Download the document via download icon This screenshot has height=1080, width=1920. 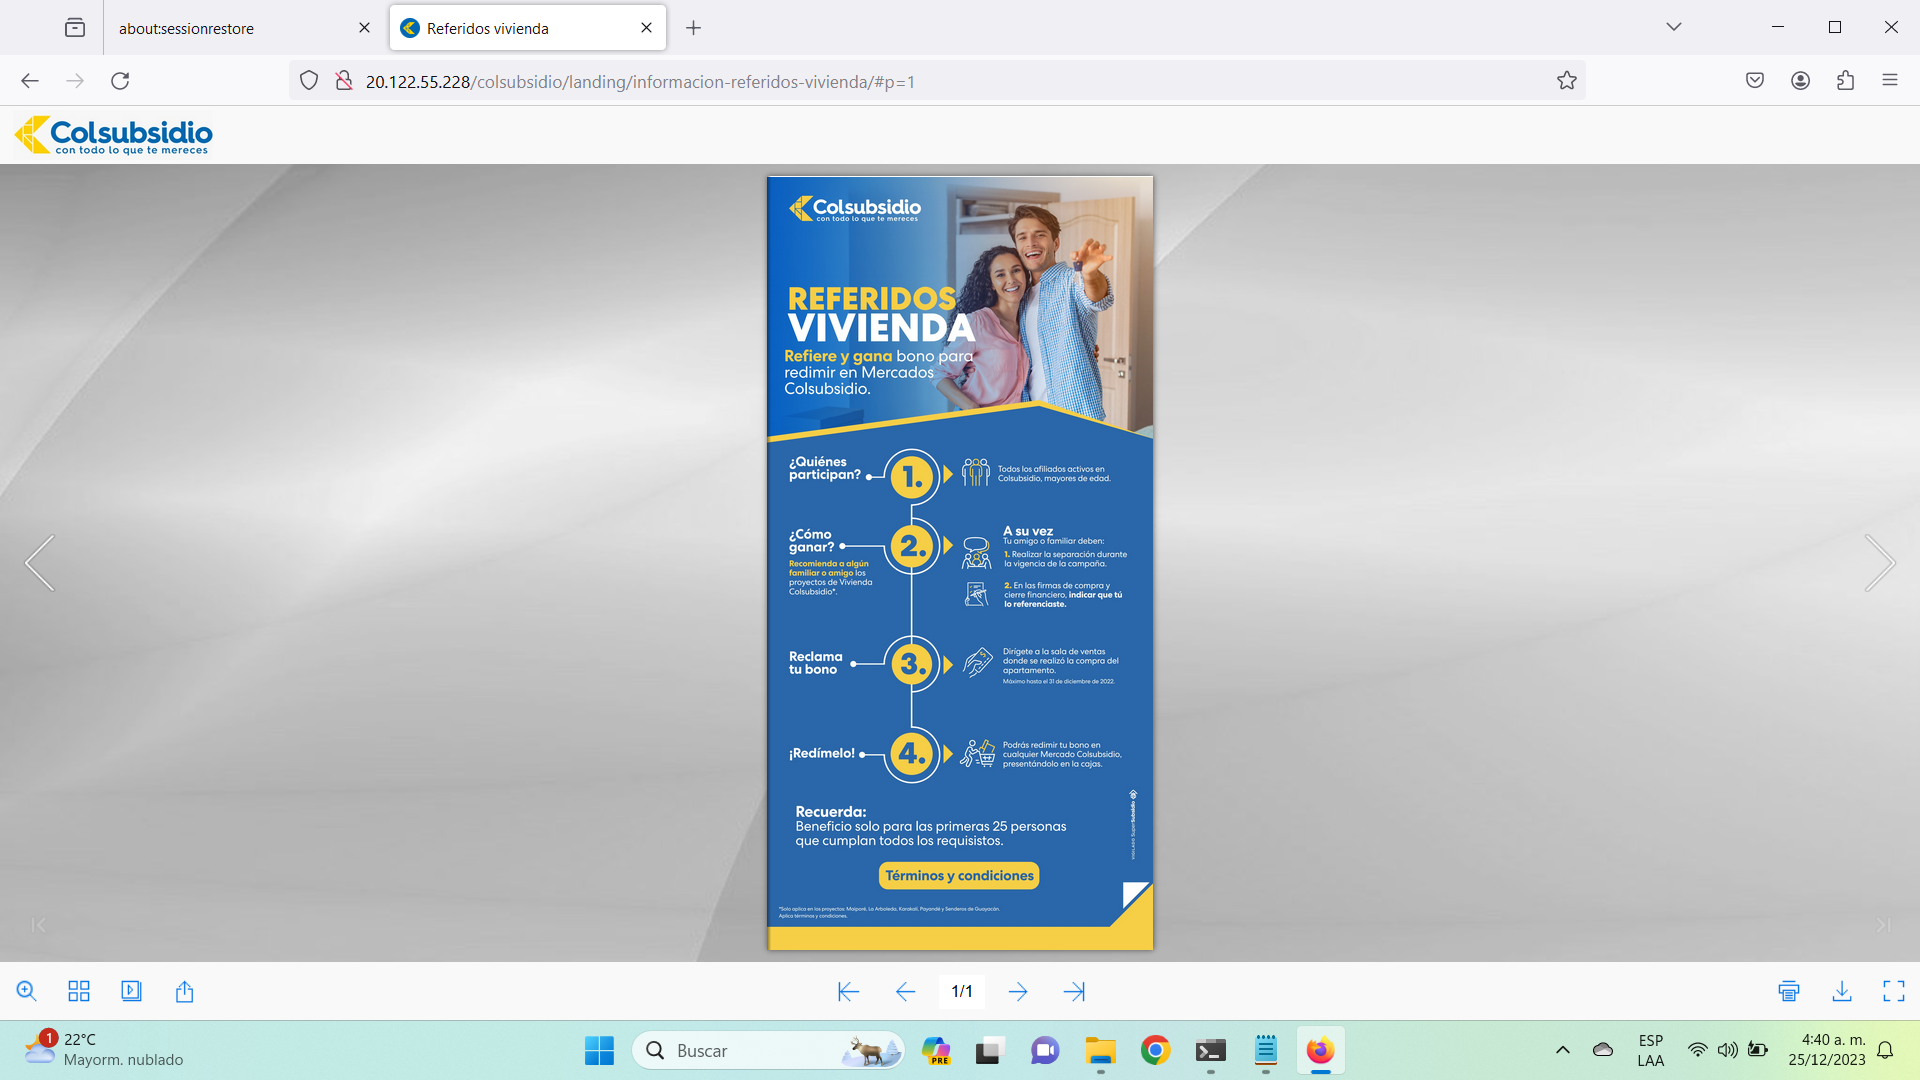(x=1841, y=991)
